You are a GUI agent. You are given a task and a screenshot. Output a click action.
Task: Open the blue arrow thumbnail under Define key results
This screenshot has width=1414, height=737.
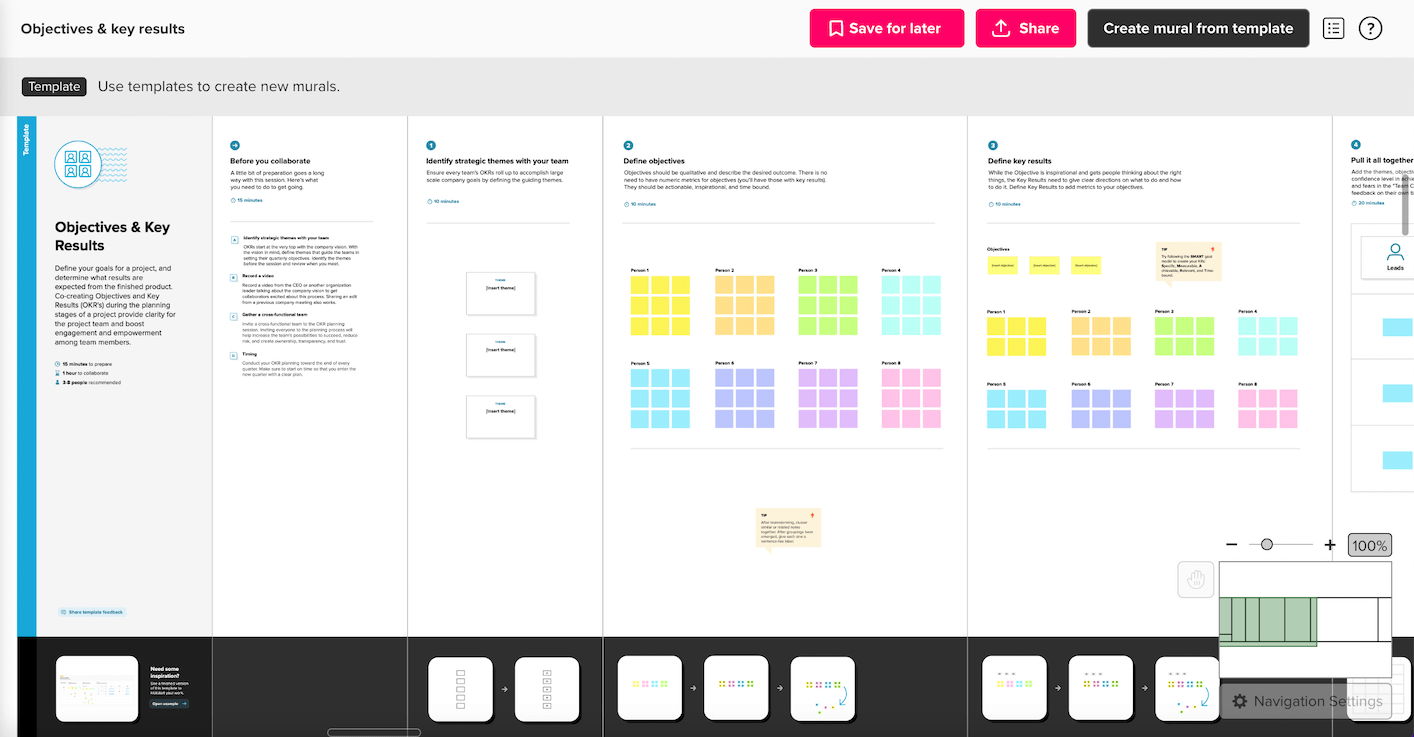(1188, 689)
